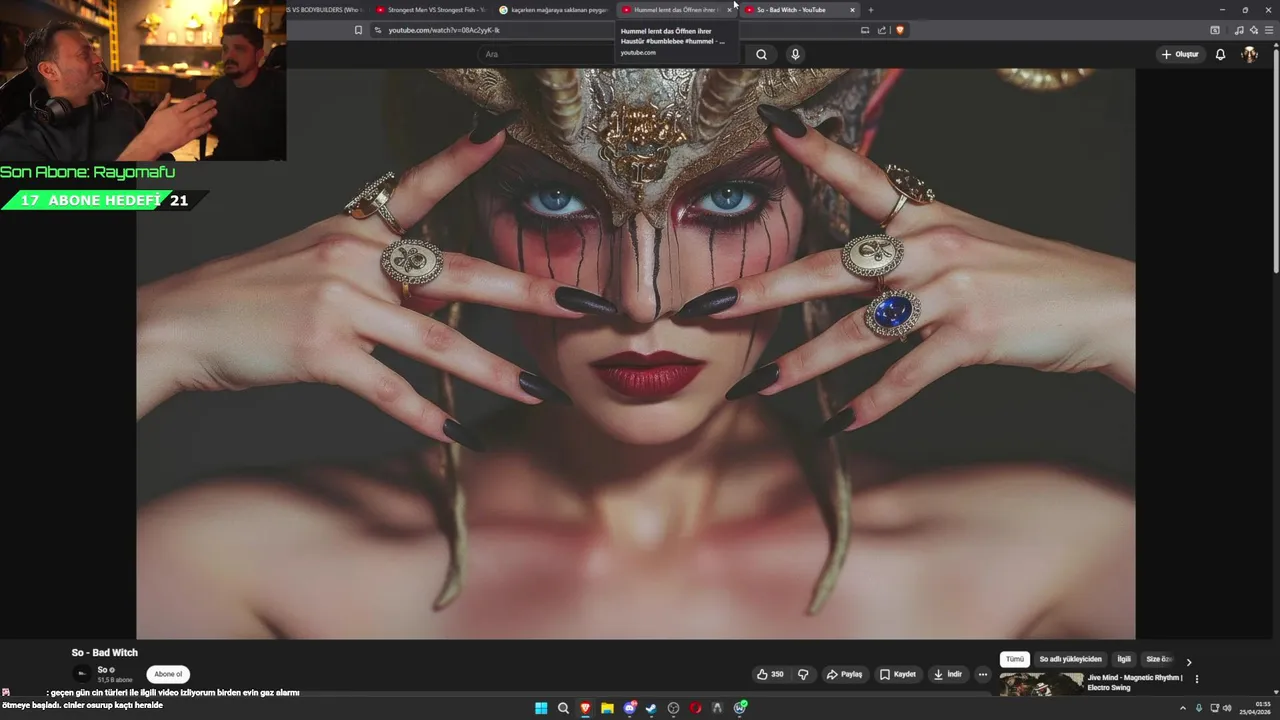Close the Hummel lernt tab
The width and height of the screenshot is (1280, 720).
pos(729,10)
